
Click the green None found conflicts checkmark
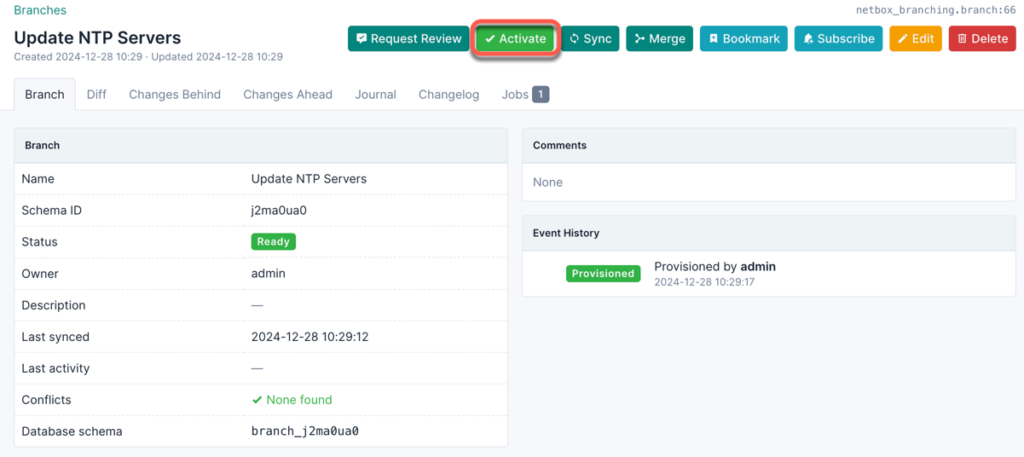(257, 400)
